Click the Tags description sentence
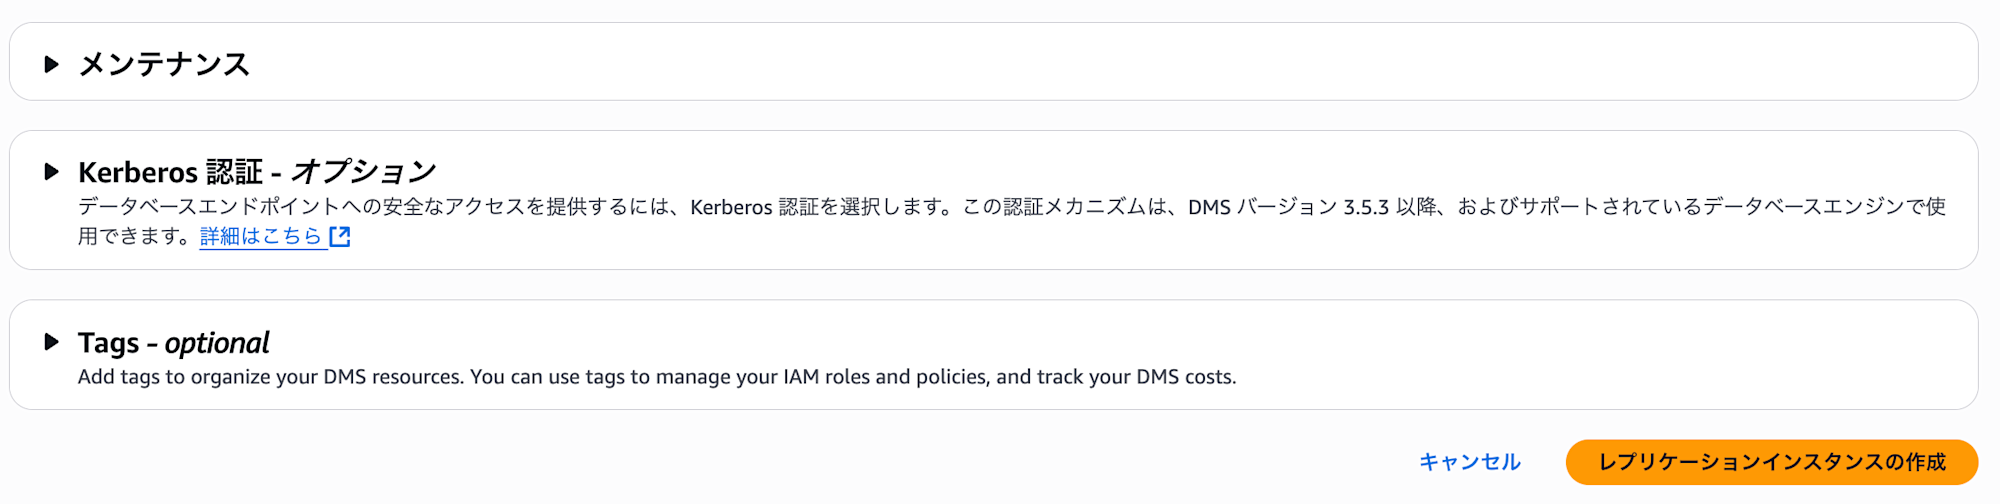2000x504 pixels. coord(657,377)
